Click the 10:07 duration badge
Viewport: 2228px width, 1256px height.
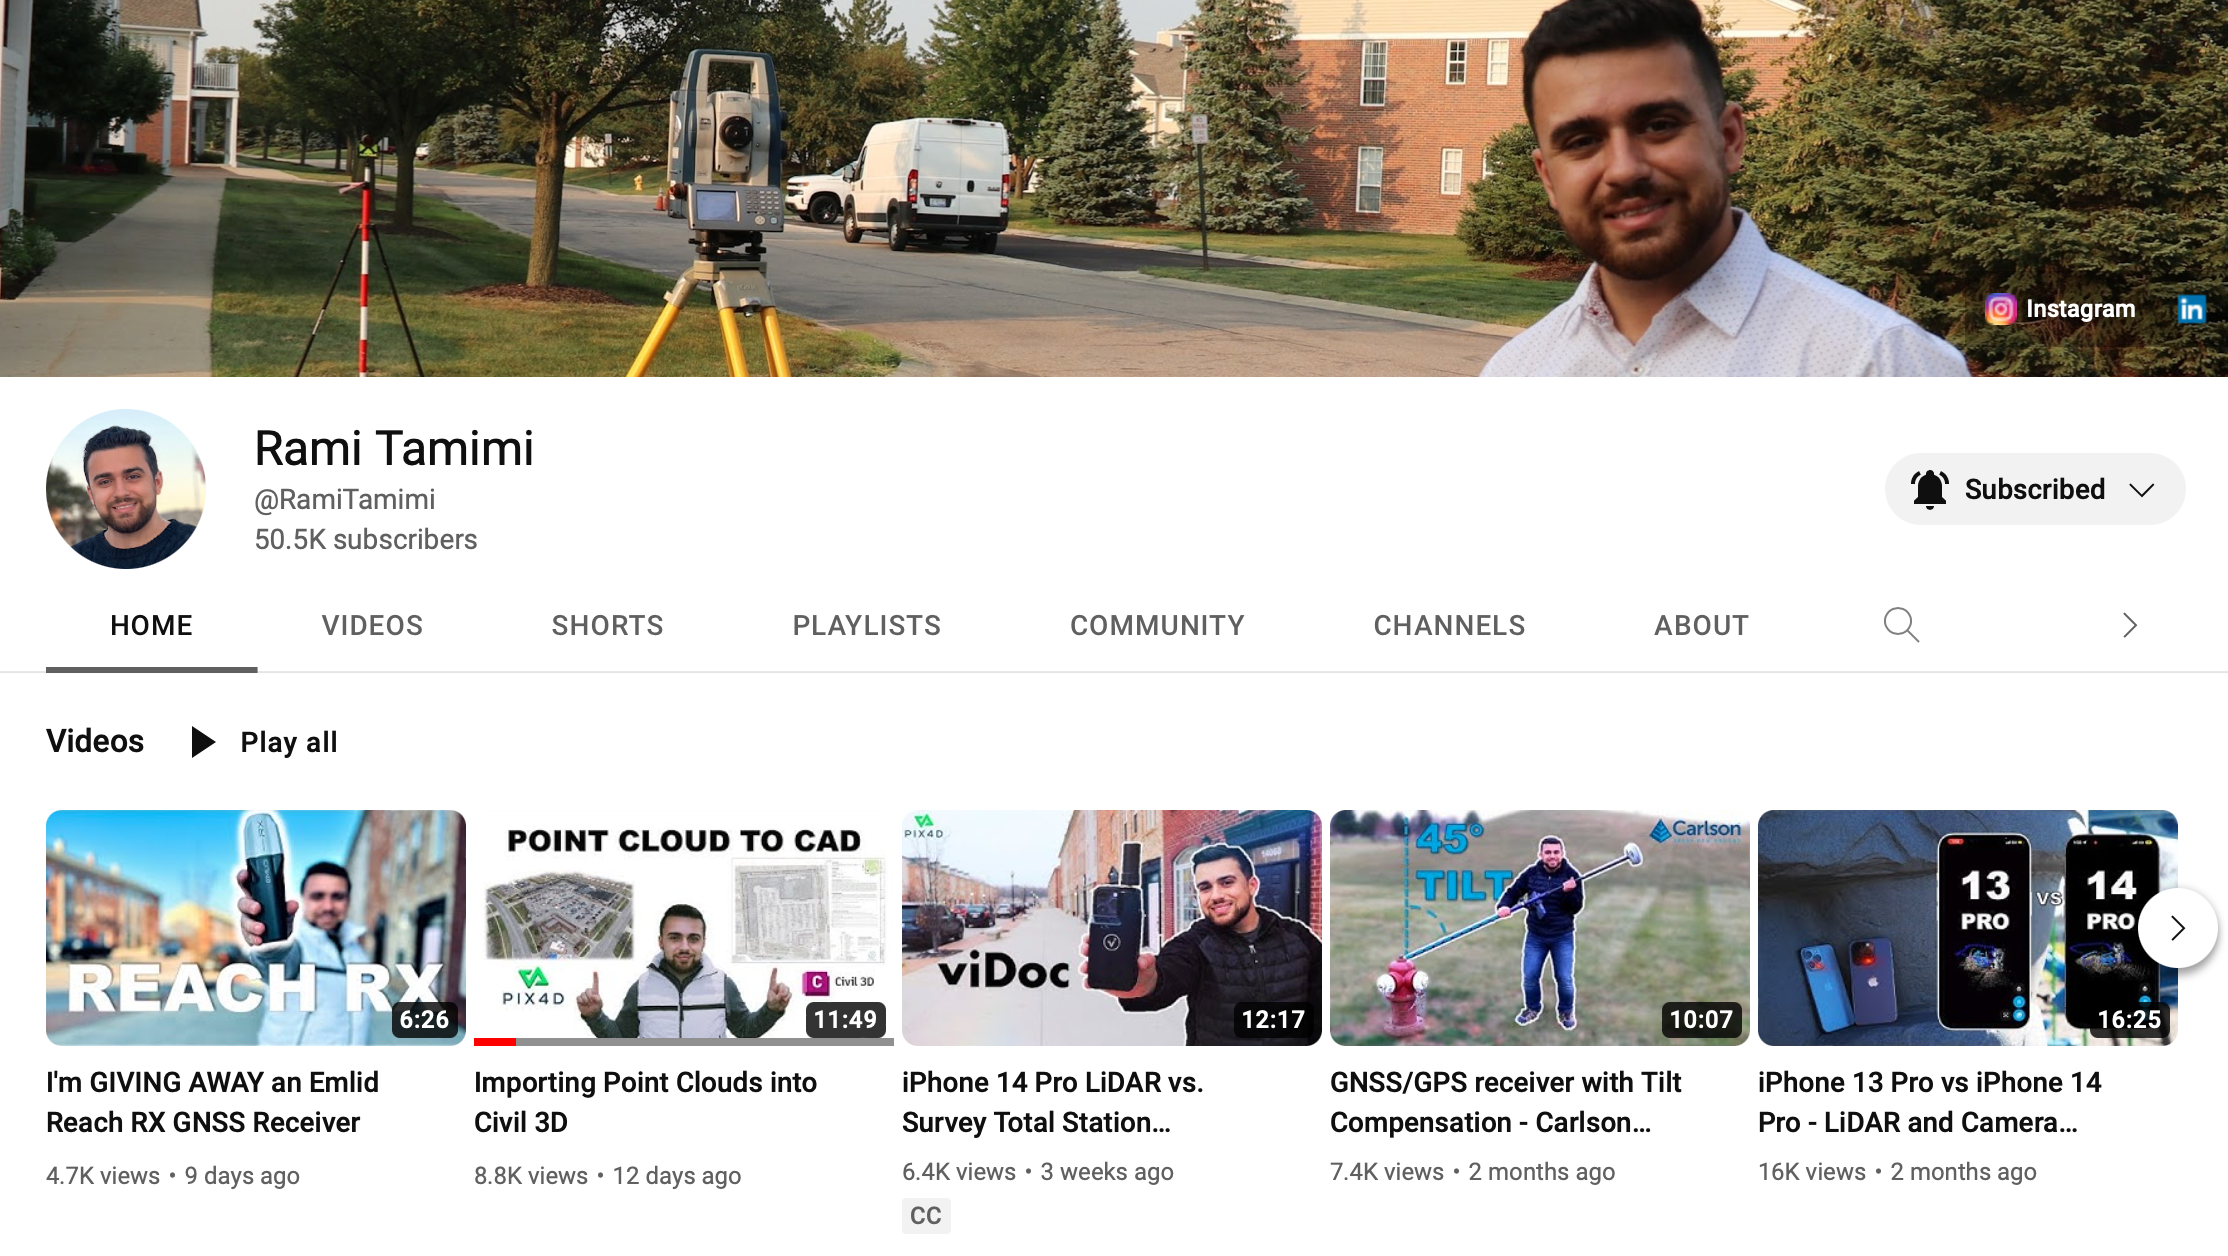pyautogui.click(x=1701, y=1020)
